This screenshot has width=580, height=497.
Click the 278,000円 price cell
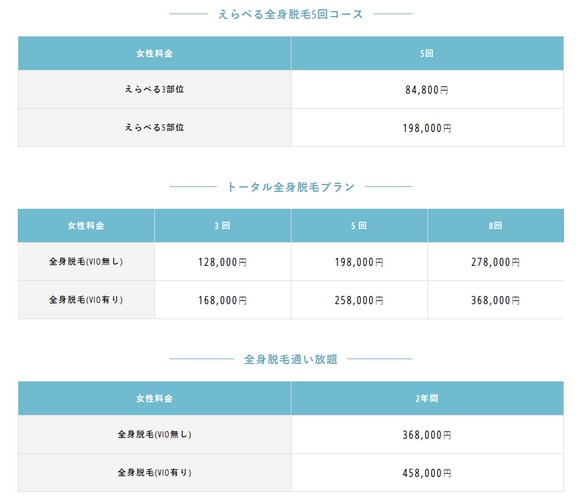[495, 262]
